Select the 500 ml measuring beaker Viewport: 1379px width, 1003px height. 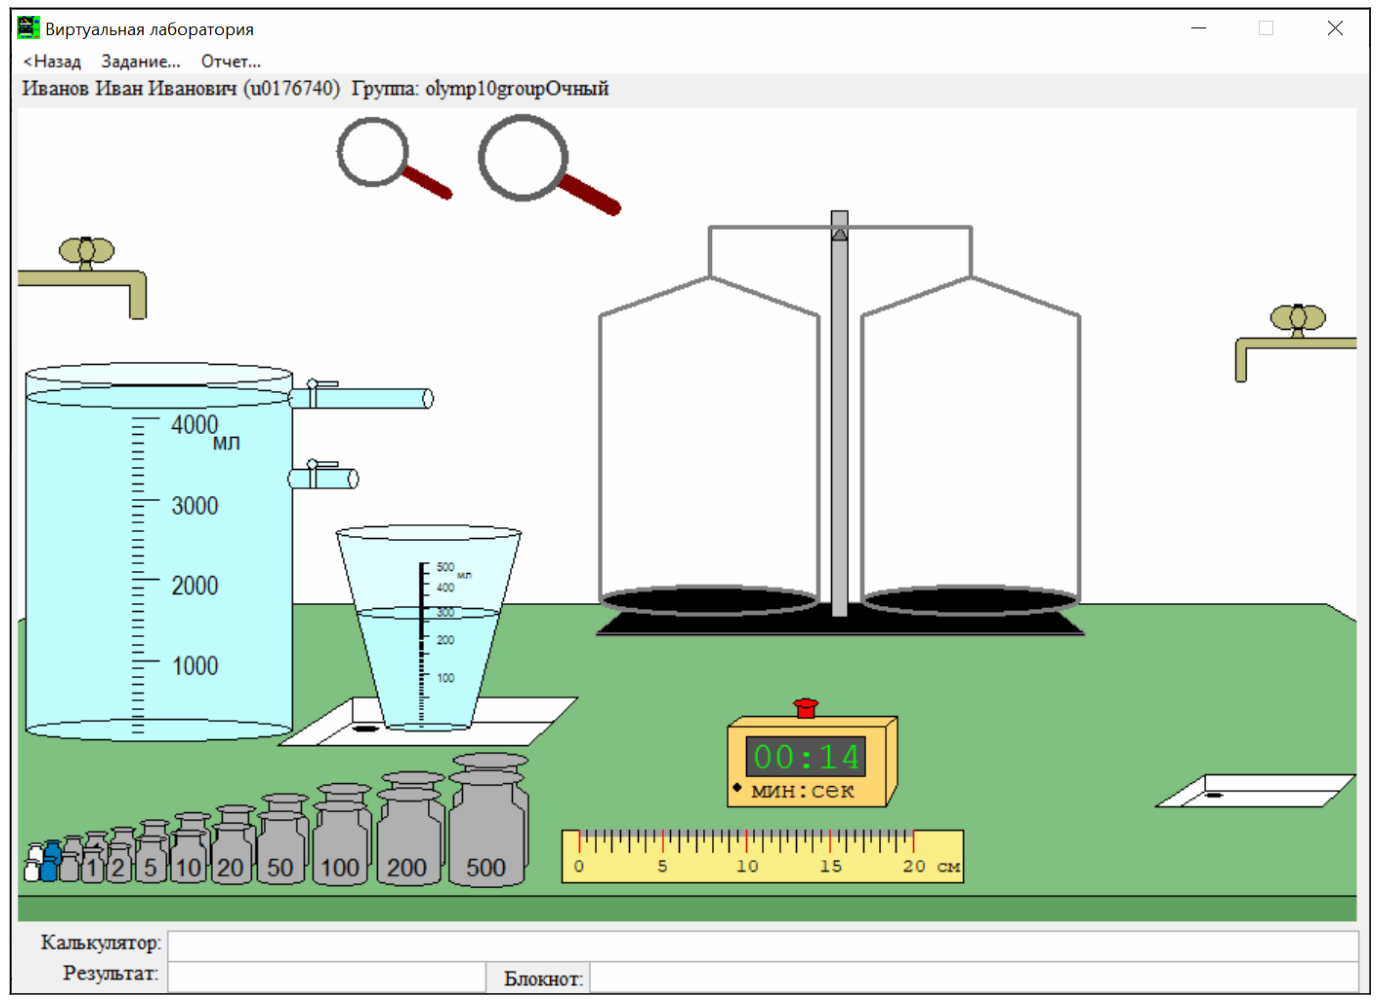tap(428, 627)
